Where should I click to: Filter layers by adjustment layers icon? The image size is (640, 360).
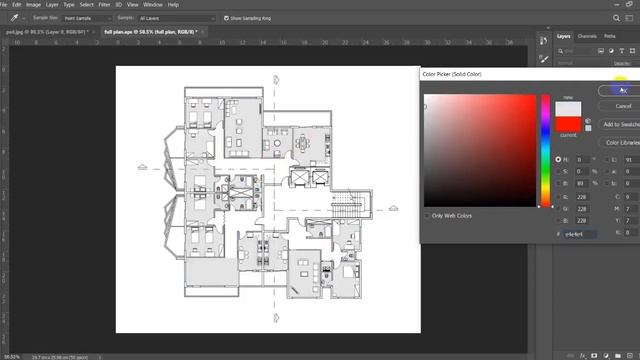click(611, 51)
